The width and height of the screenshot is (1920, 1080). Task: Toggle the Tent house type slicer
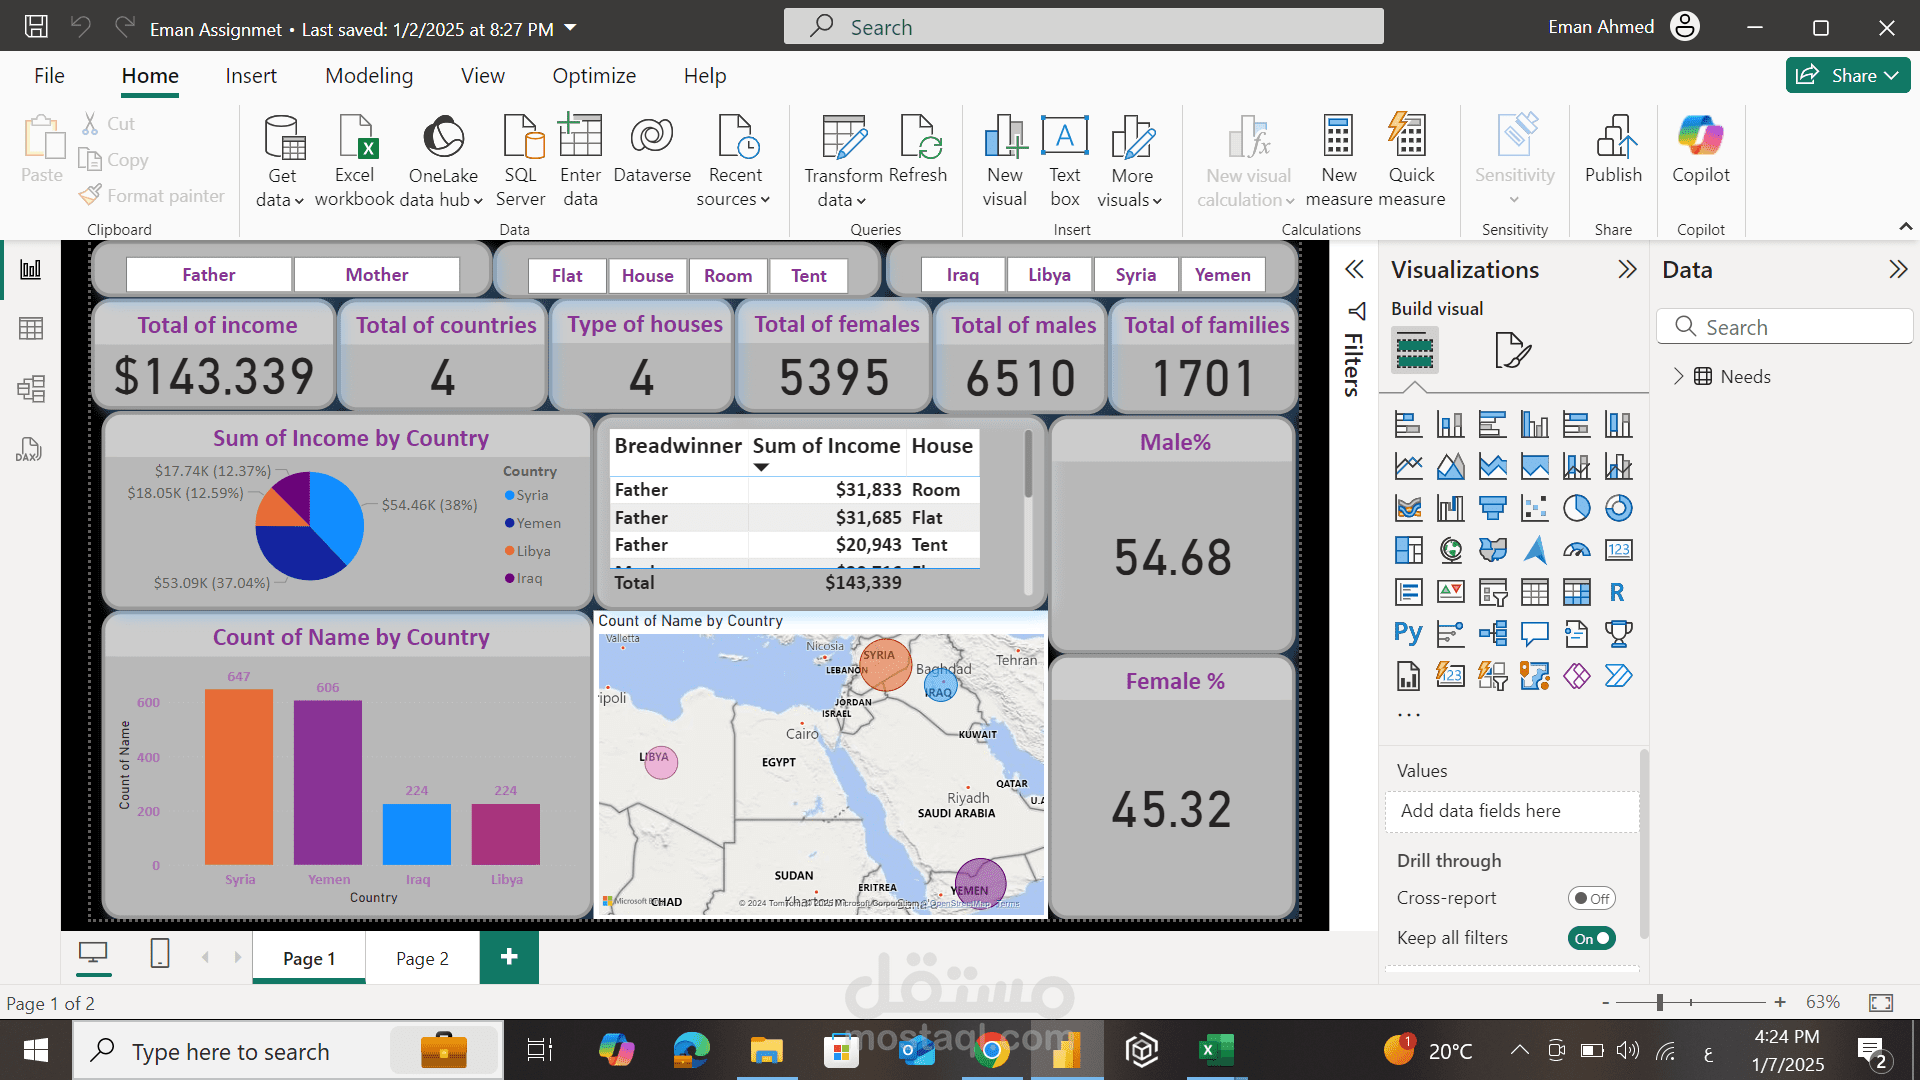click(808, 275)
